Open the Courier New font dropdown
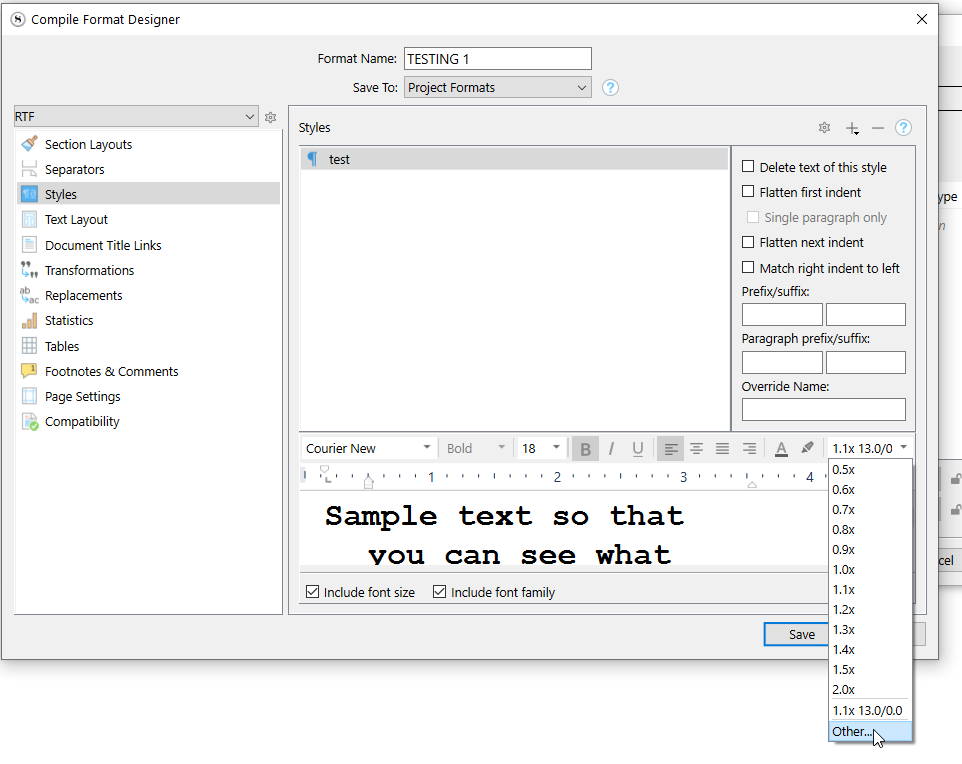 coord(368,448)
